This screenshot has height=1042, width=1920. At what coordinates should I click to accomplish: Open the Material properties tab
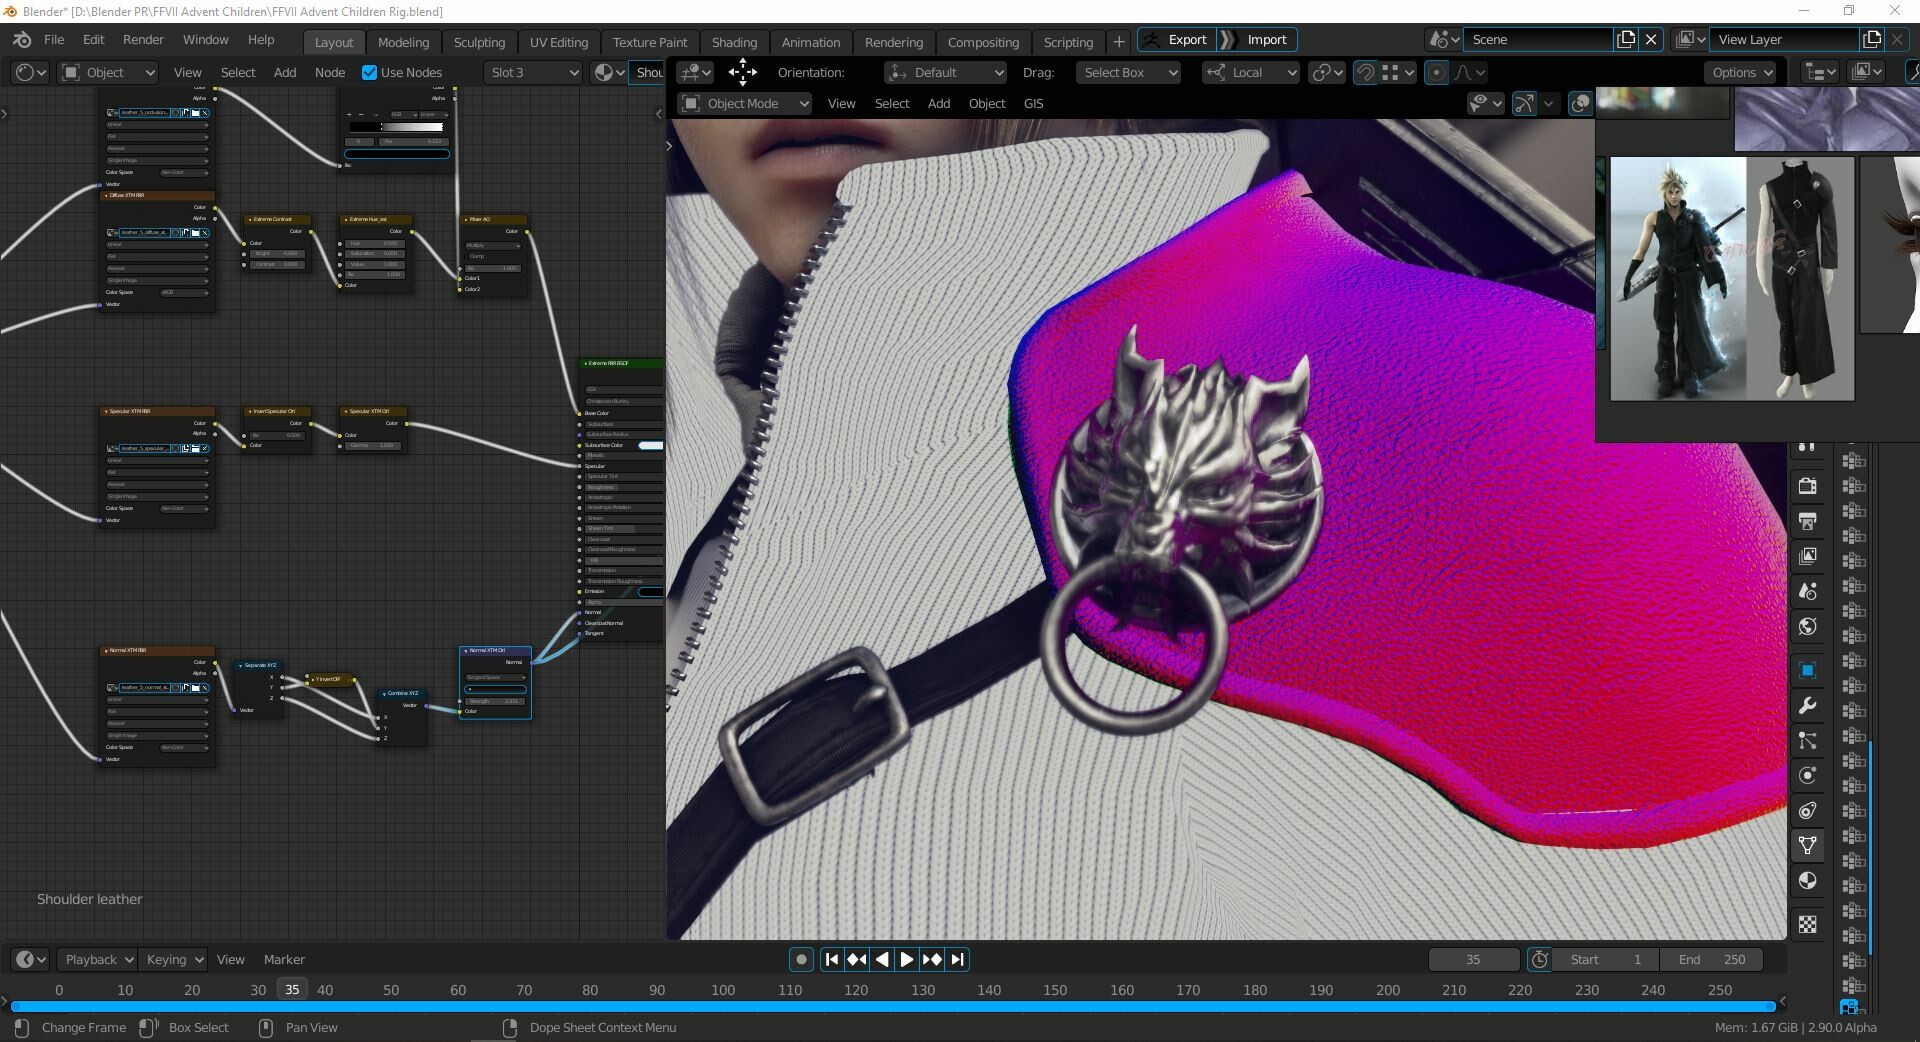click(1807, 881)
